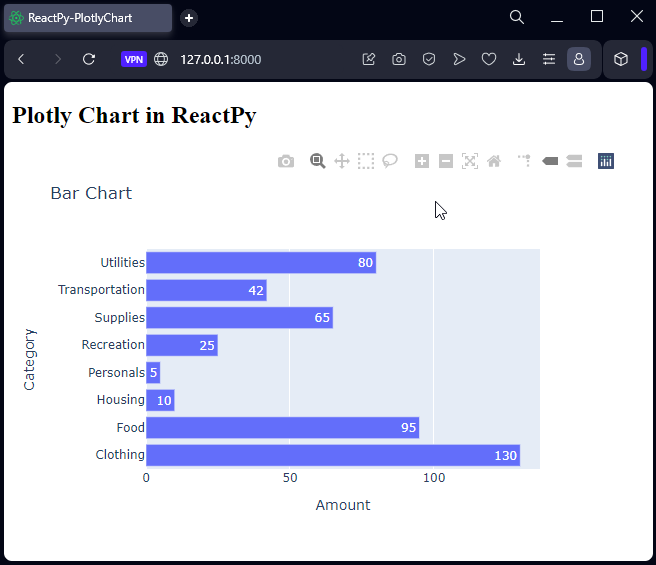Show closest data on hover
Viewport: 656px width, 565px height.
(x=550, y=161)
